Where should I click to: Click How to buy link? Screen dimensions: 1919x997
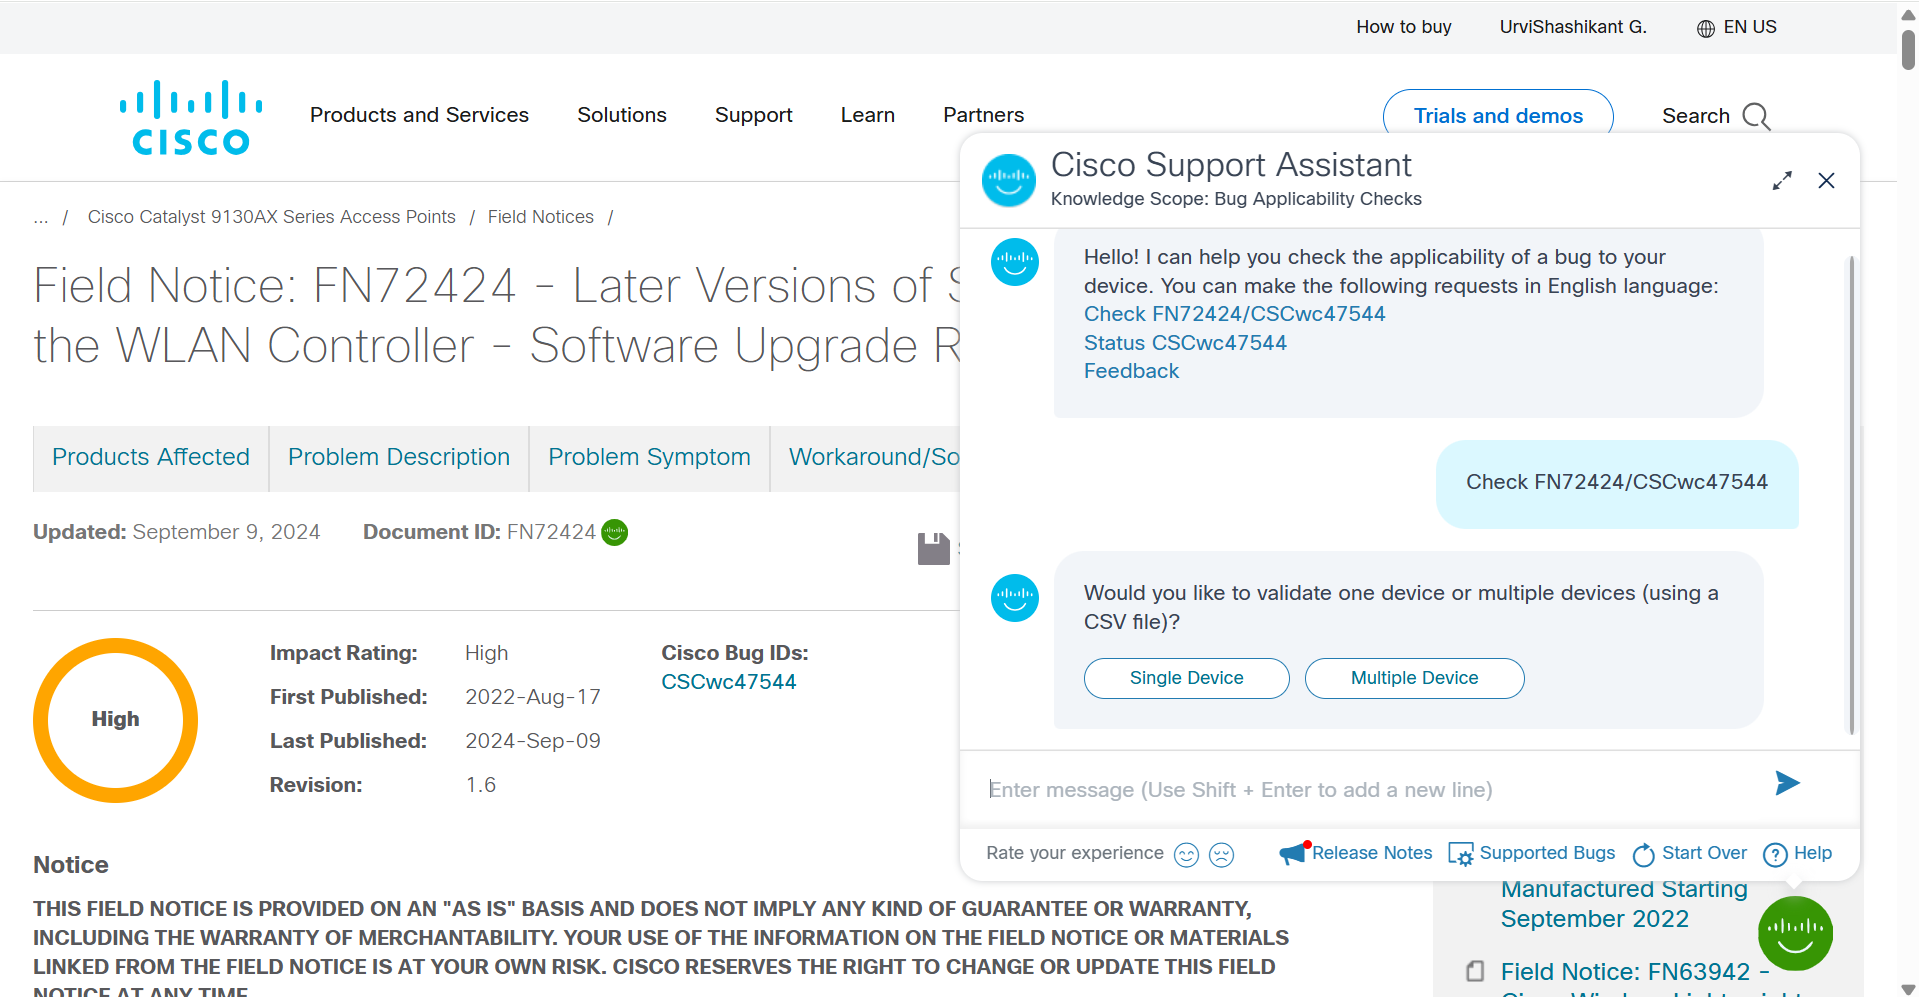(1404, 27)
